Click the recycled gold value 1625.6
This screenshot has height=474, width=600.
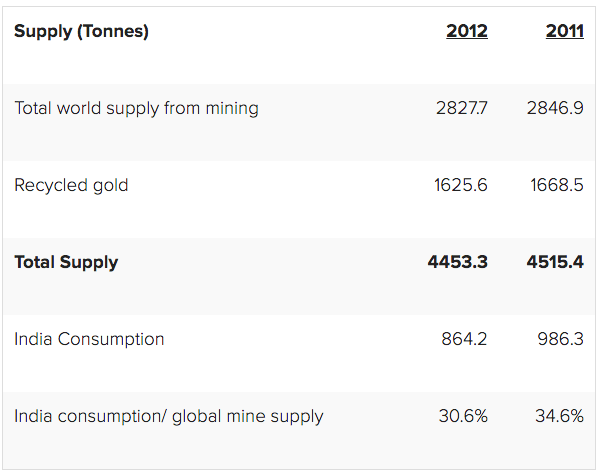[x=461, y=185]
